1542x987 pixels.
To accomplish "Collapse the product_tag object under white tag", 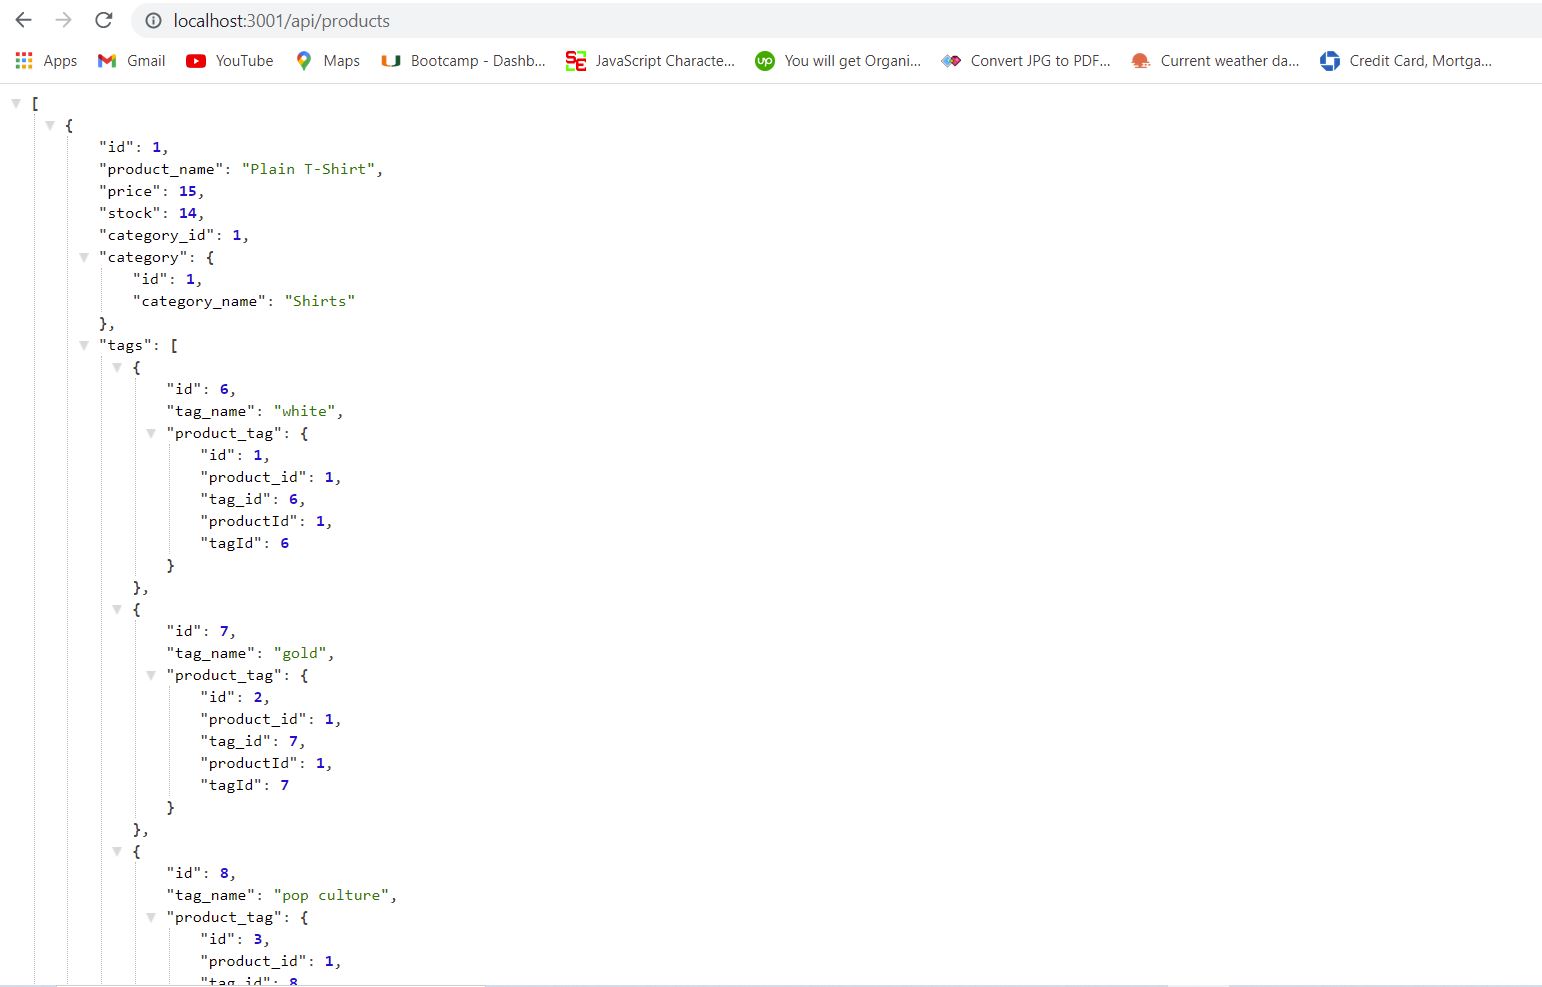I will coord(151,433).
